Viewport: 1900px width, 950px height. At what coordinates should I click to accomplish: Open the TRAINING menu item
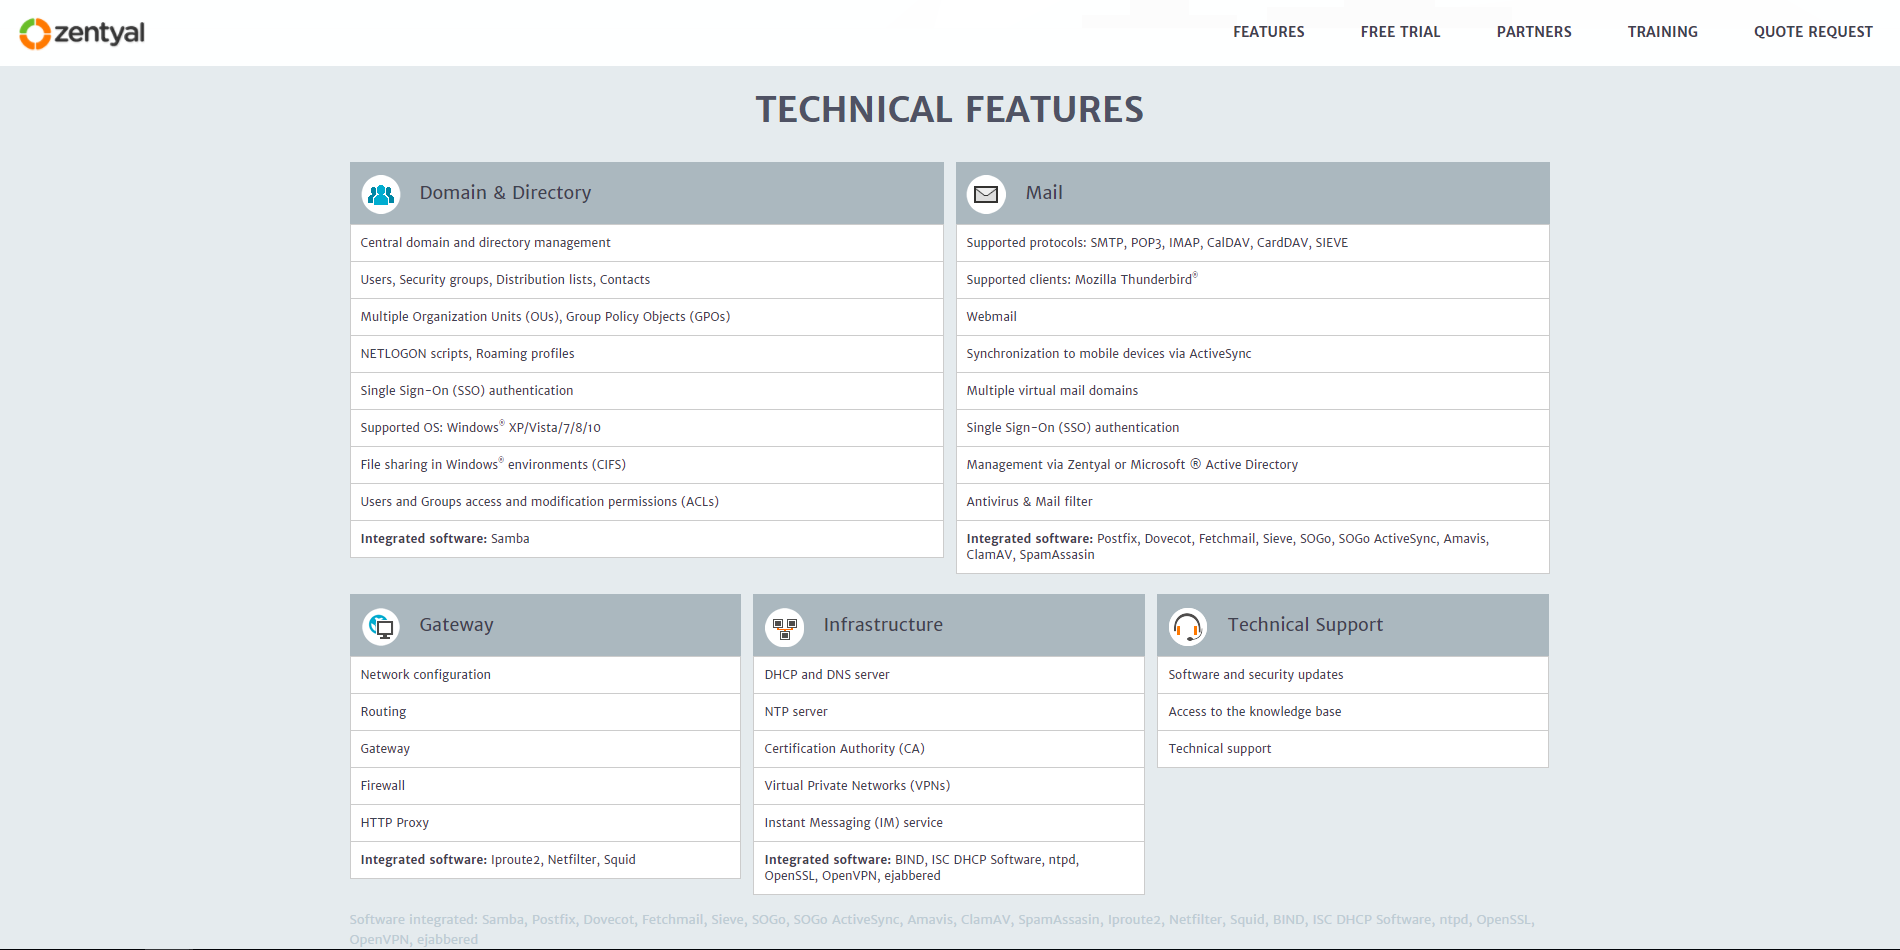click(x=1662, y=32)
